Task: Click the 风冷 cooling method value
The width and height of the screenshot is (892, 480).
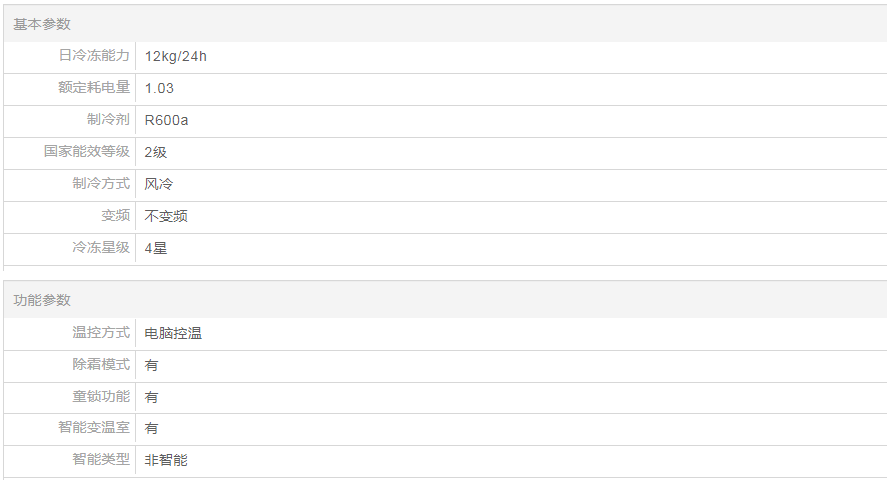Action: (159, 184)
